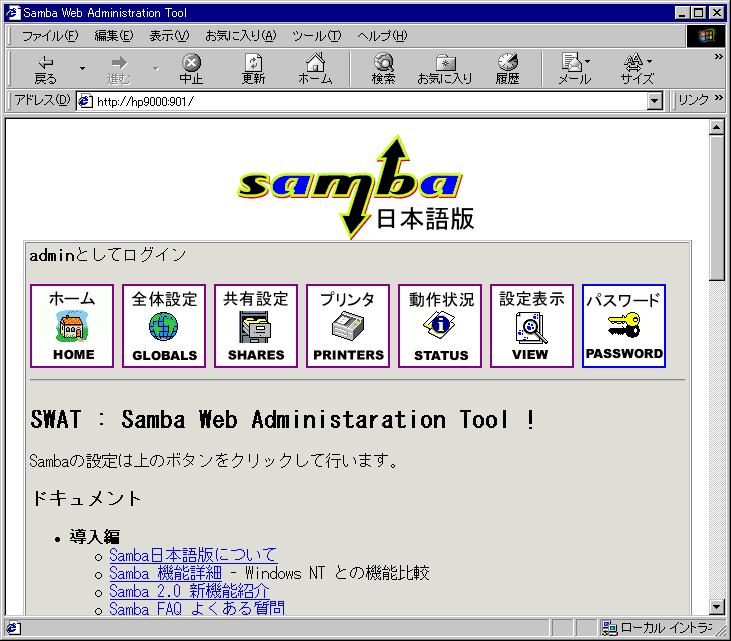The height and width of the screenshot is (641, 731).
Task: Expand the リンク links bar chevron
Action: 718,97
